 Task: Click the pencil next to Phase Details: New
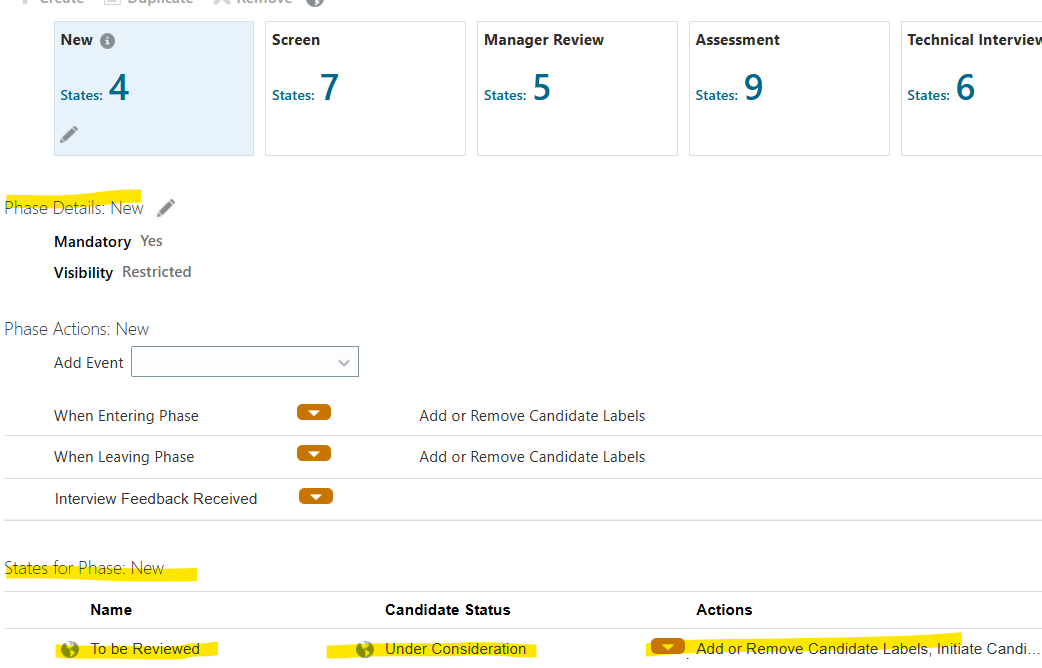[x=165, y=206]
